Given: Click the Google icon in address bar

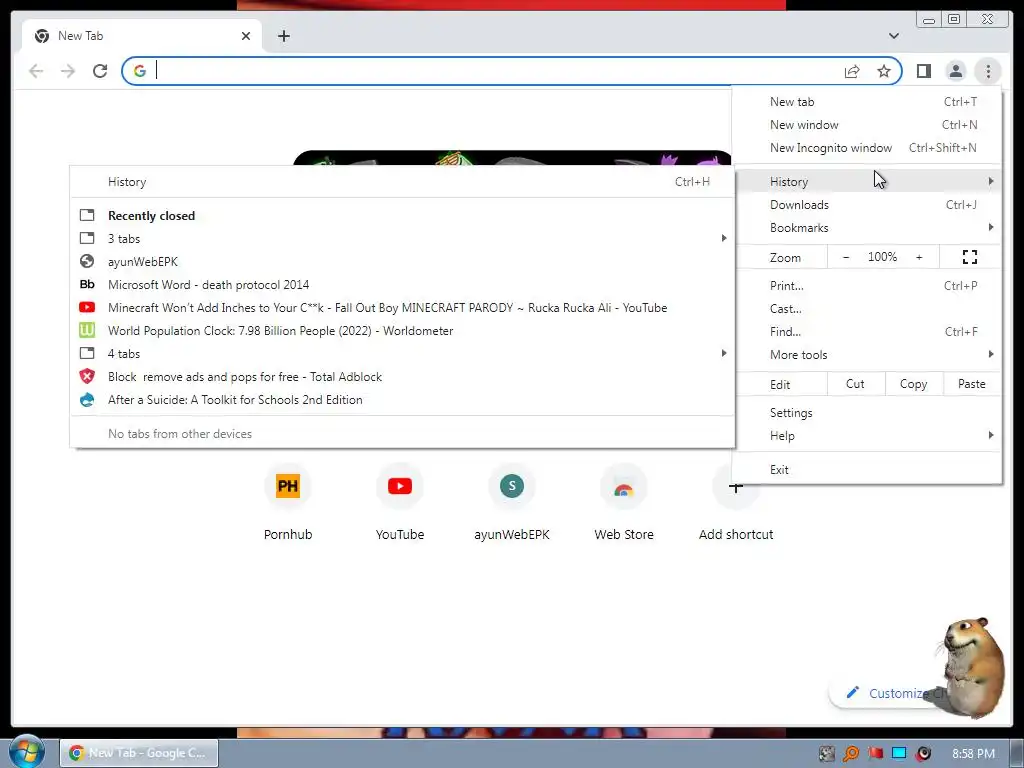Looking at the screenshot, I should pyautogui.click(x=140, y=71).
